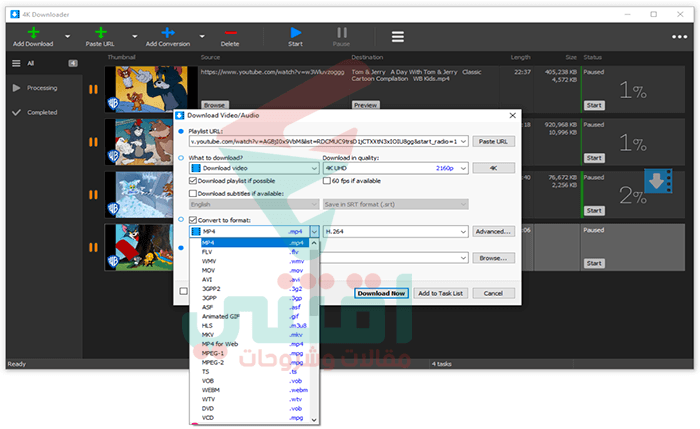Uncheck Download playlist if possible

coord(193,181)
